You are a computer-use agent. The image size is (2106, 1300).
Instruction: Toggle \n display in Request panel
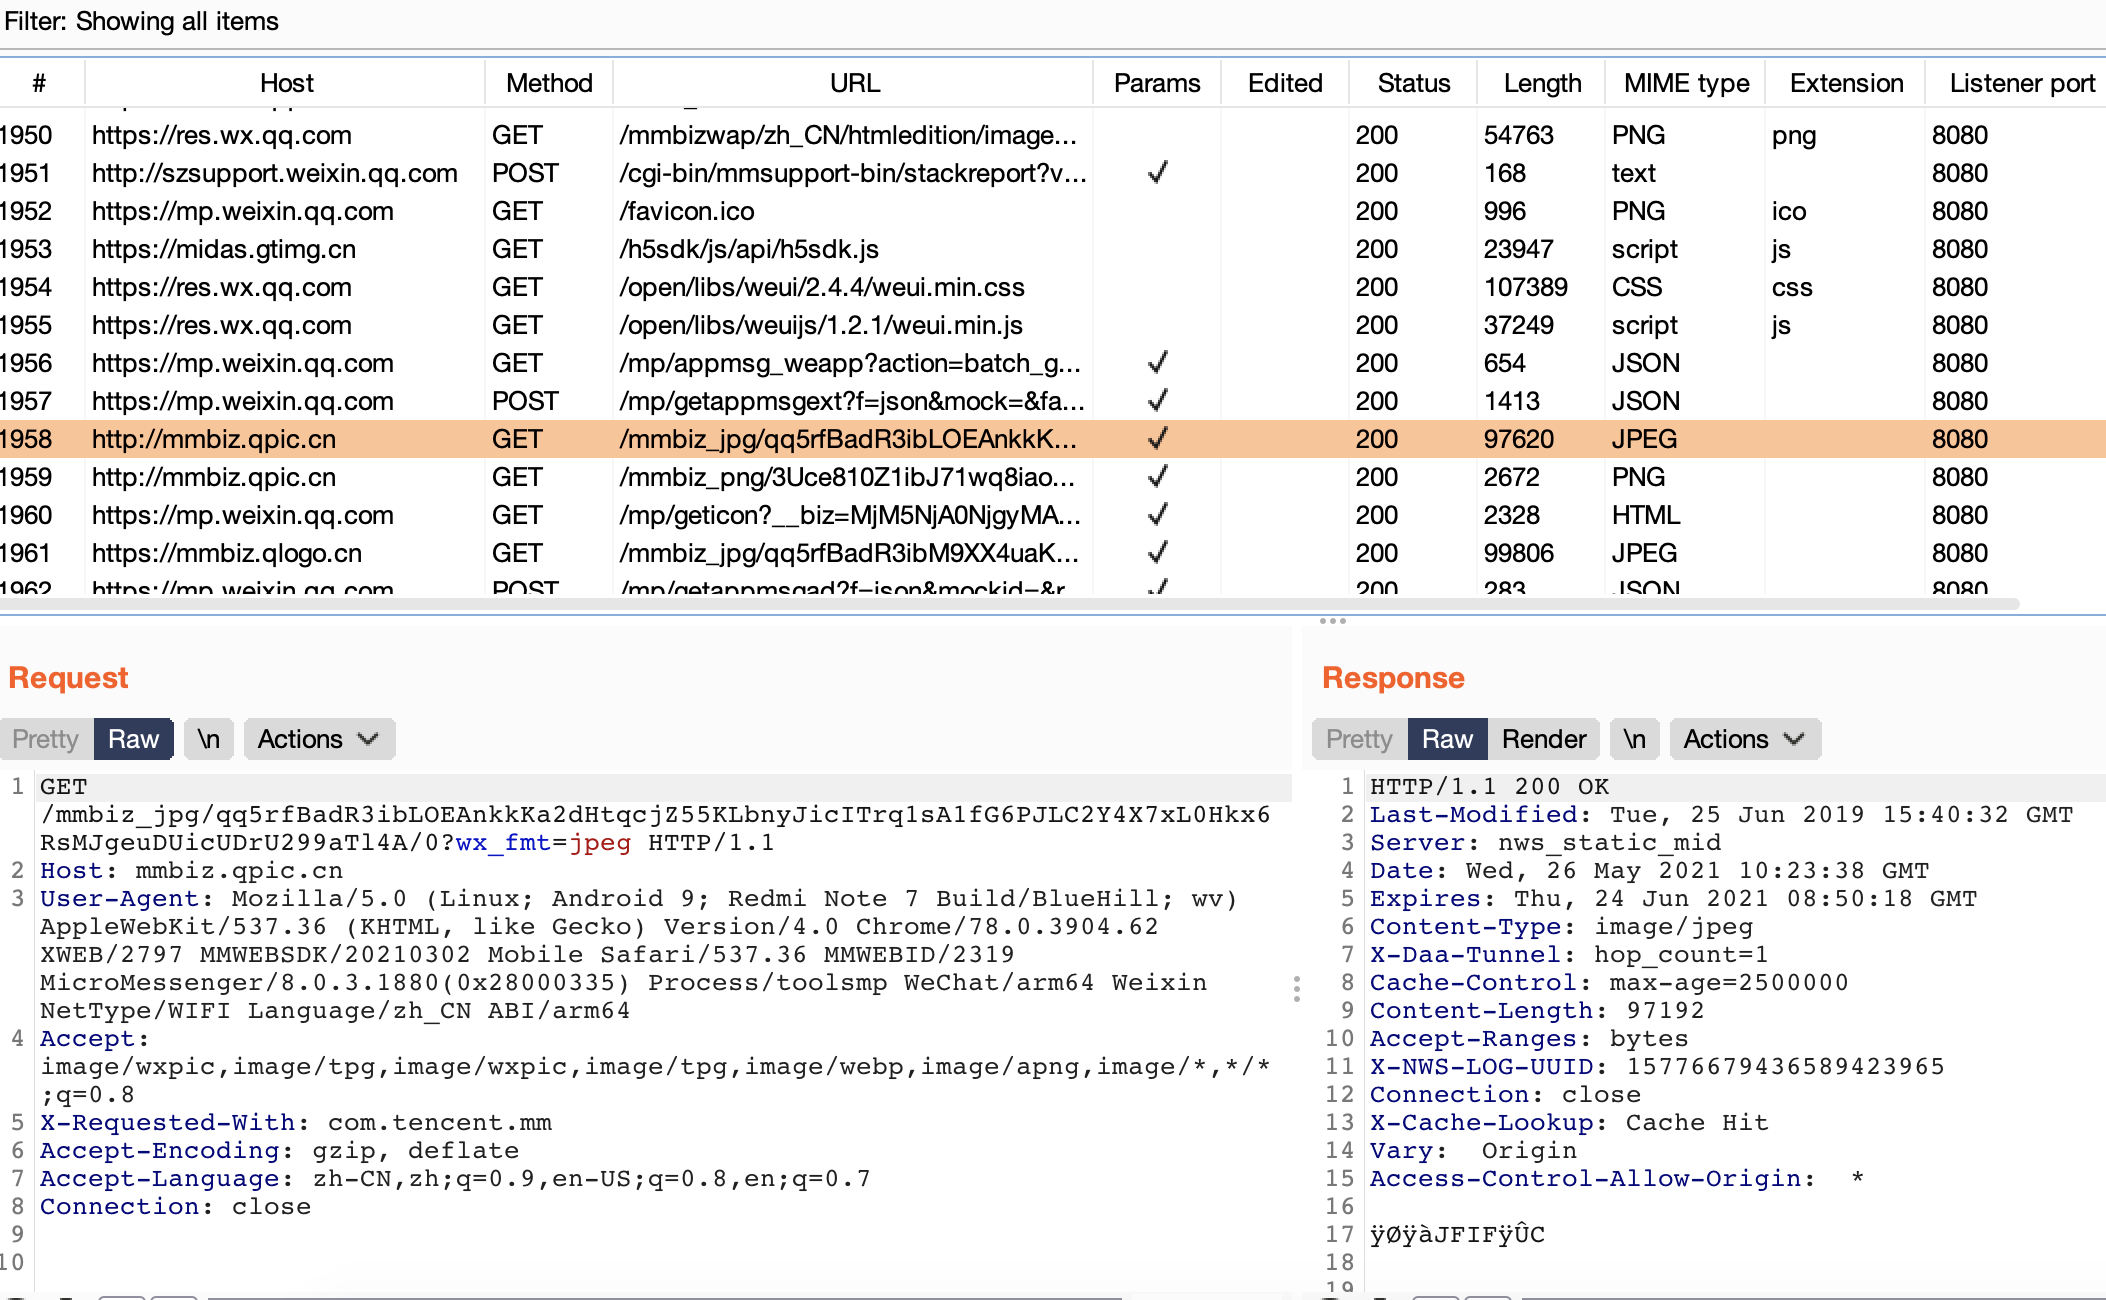pos(208,739)
